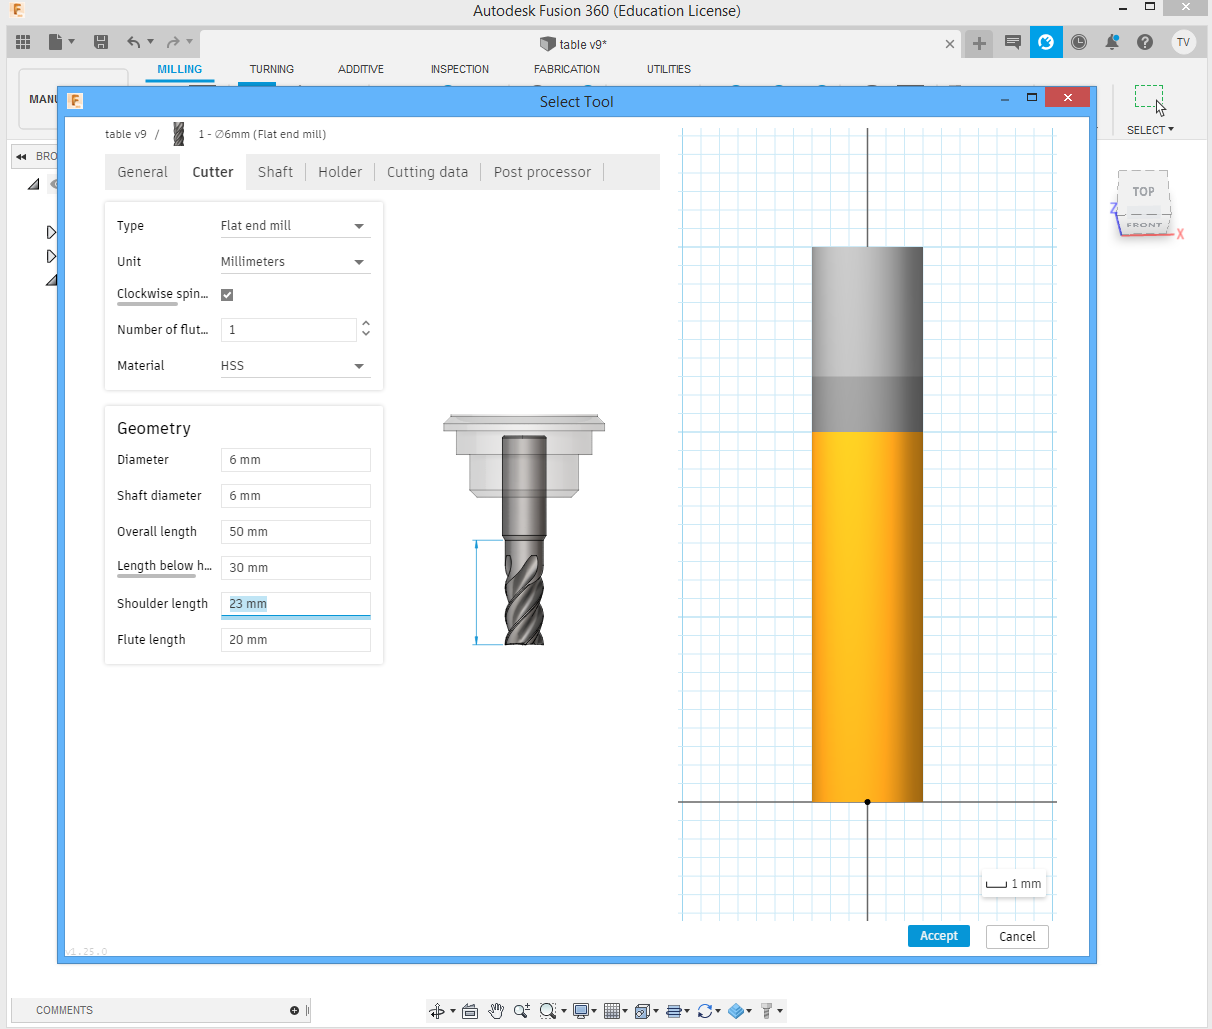
Task: Select the Pan hand tool
Action: 496,1011
